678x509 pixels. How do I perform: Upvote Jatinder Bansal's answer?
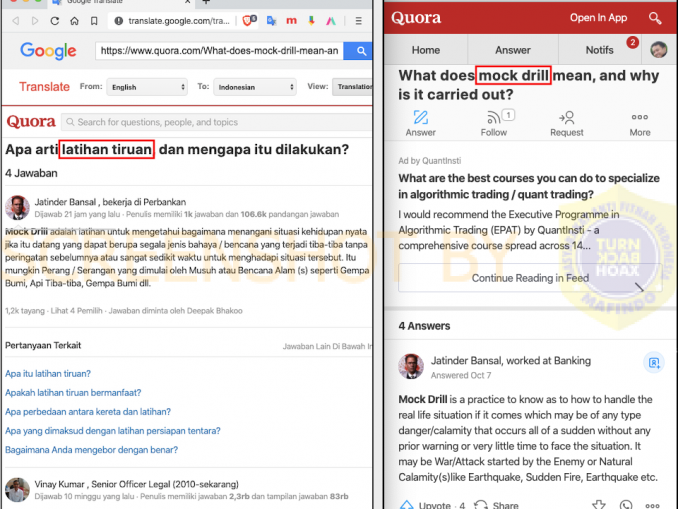coord(432,505)
